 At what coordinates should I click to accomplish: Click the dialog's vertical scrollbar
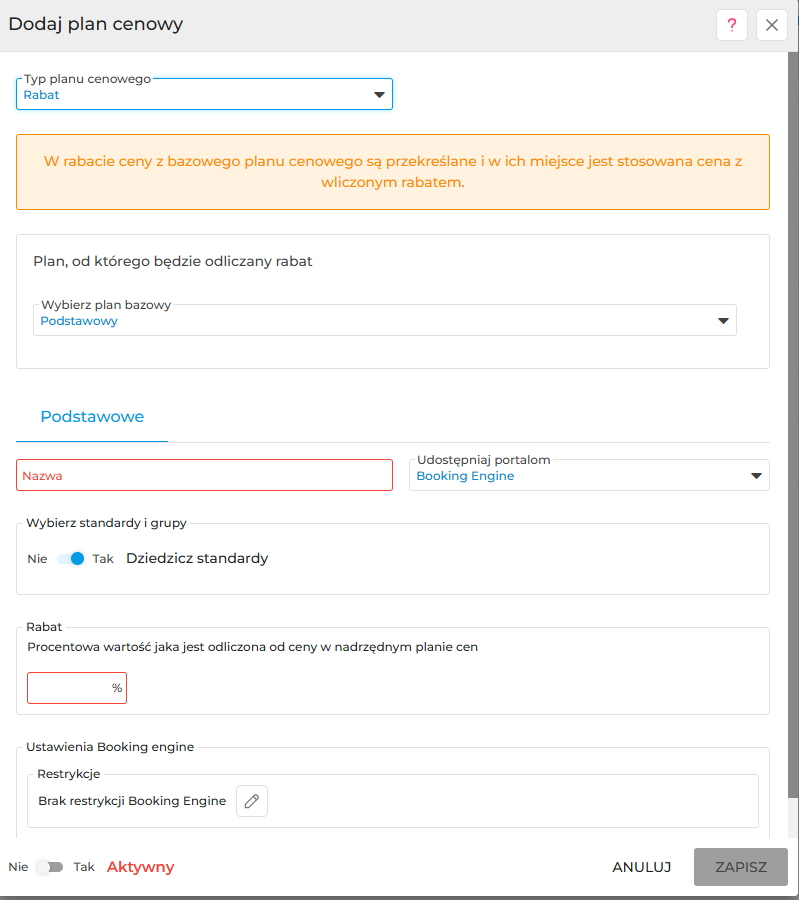point(793,425)
